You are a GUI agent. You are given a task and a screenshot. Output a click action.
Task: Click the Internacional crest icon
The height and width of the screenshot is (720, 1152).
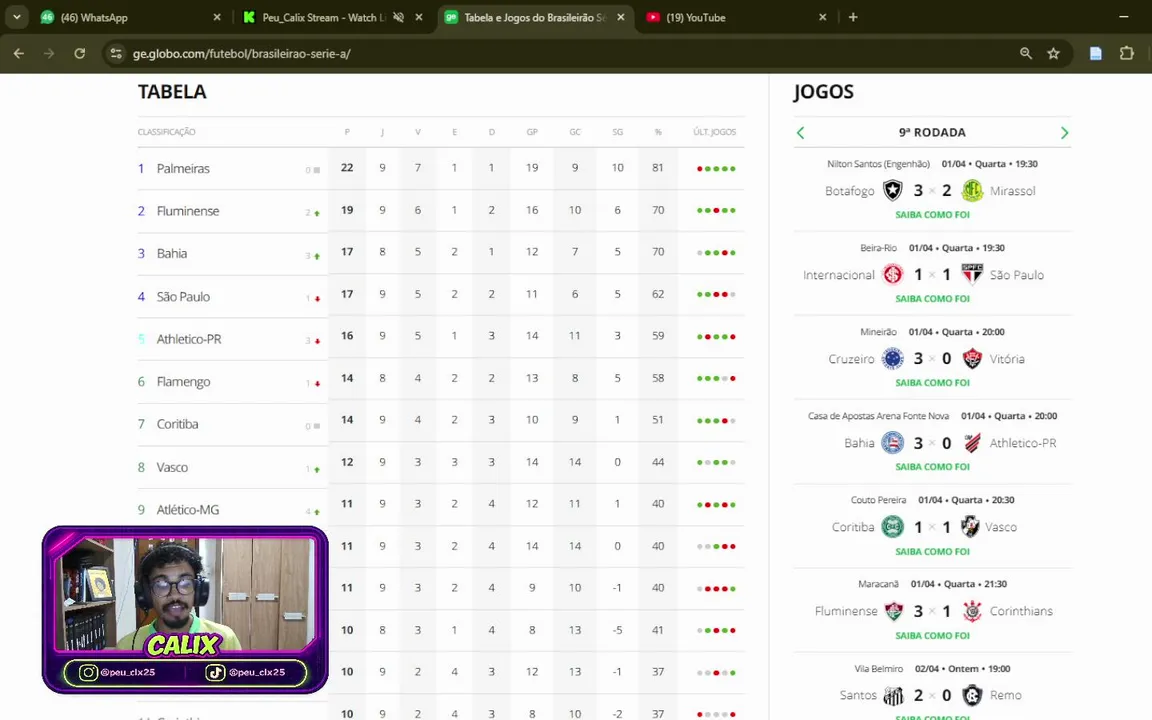[893, 275]
